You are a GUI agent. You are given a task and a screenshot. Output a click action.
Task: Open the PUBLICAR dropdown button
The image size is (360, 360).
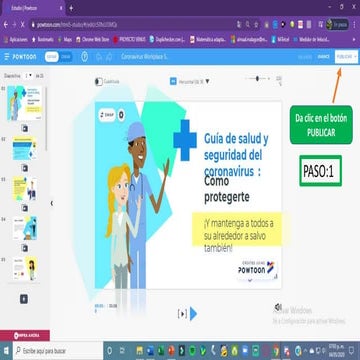tap(346, 57)
